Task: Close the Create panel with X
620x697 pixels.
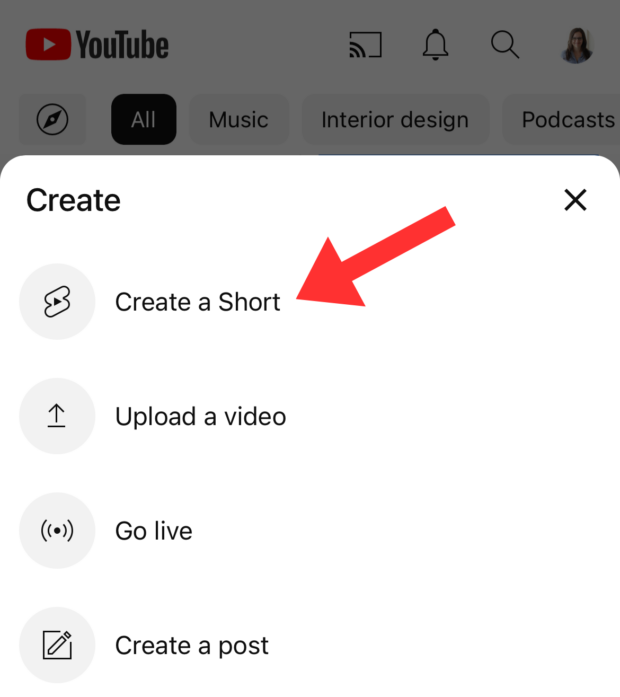Action: (575, 200)
